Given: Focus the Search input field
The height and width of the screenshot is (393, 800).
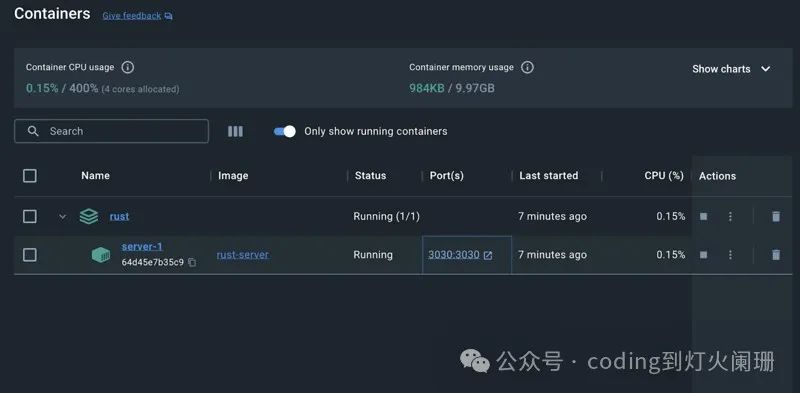Looking at the screenshot, I should click(x=111, y=131).
